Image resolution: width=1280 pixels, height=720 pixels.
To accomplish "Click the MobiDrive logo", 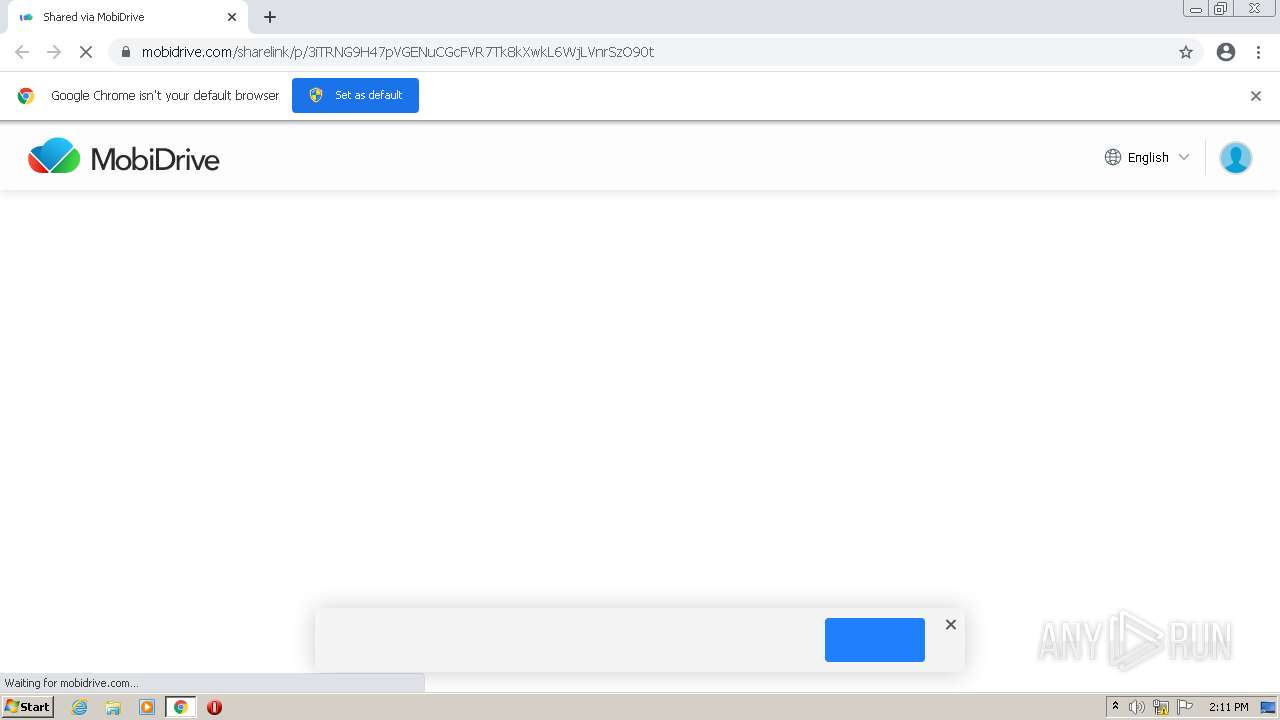I will coord(124,157).
